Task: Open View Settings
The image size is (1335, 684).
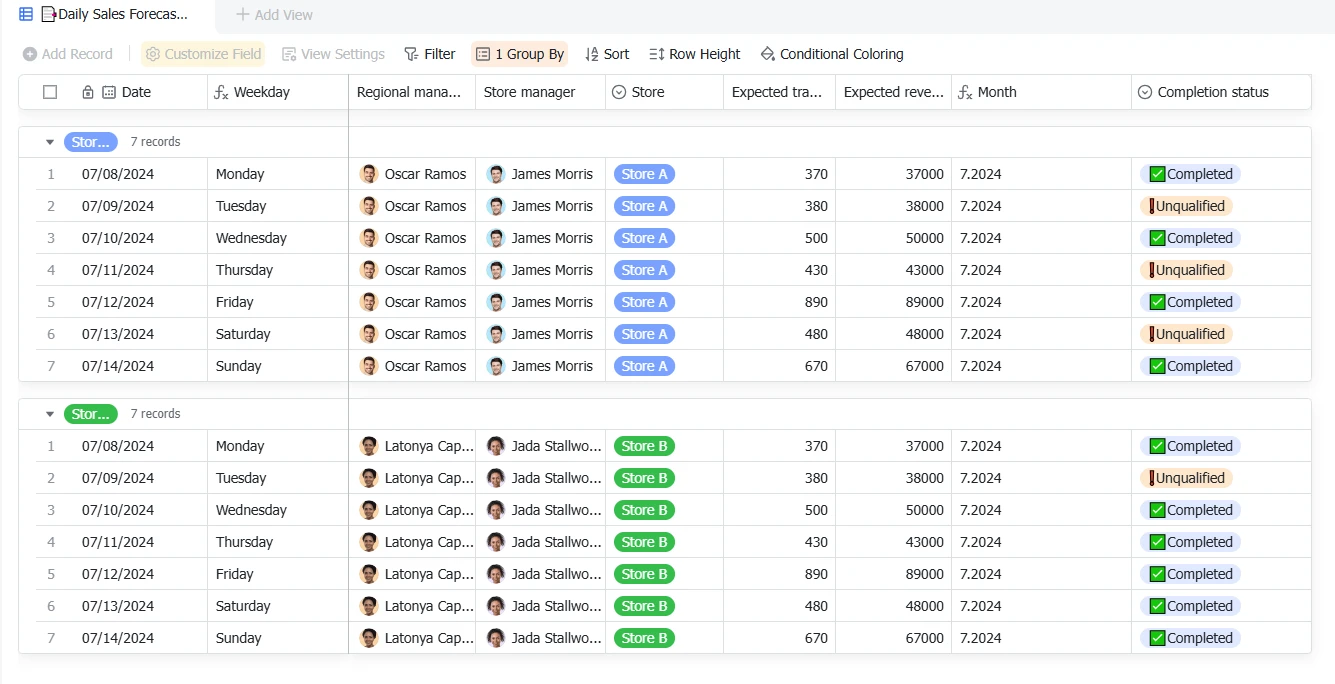Action: tap(333, 54)
